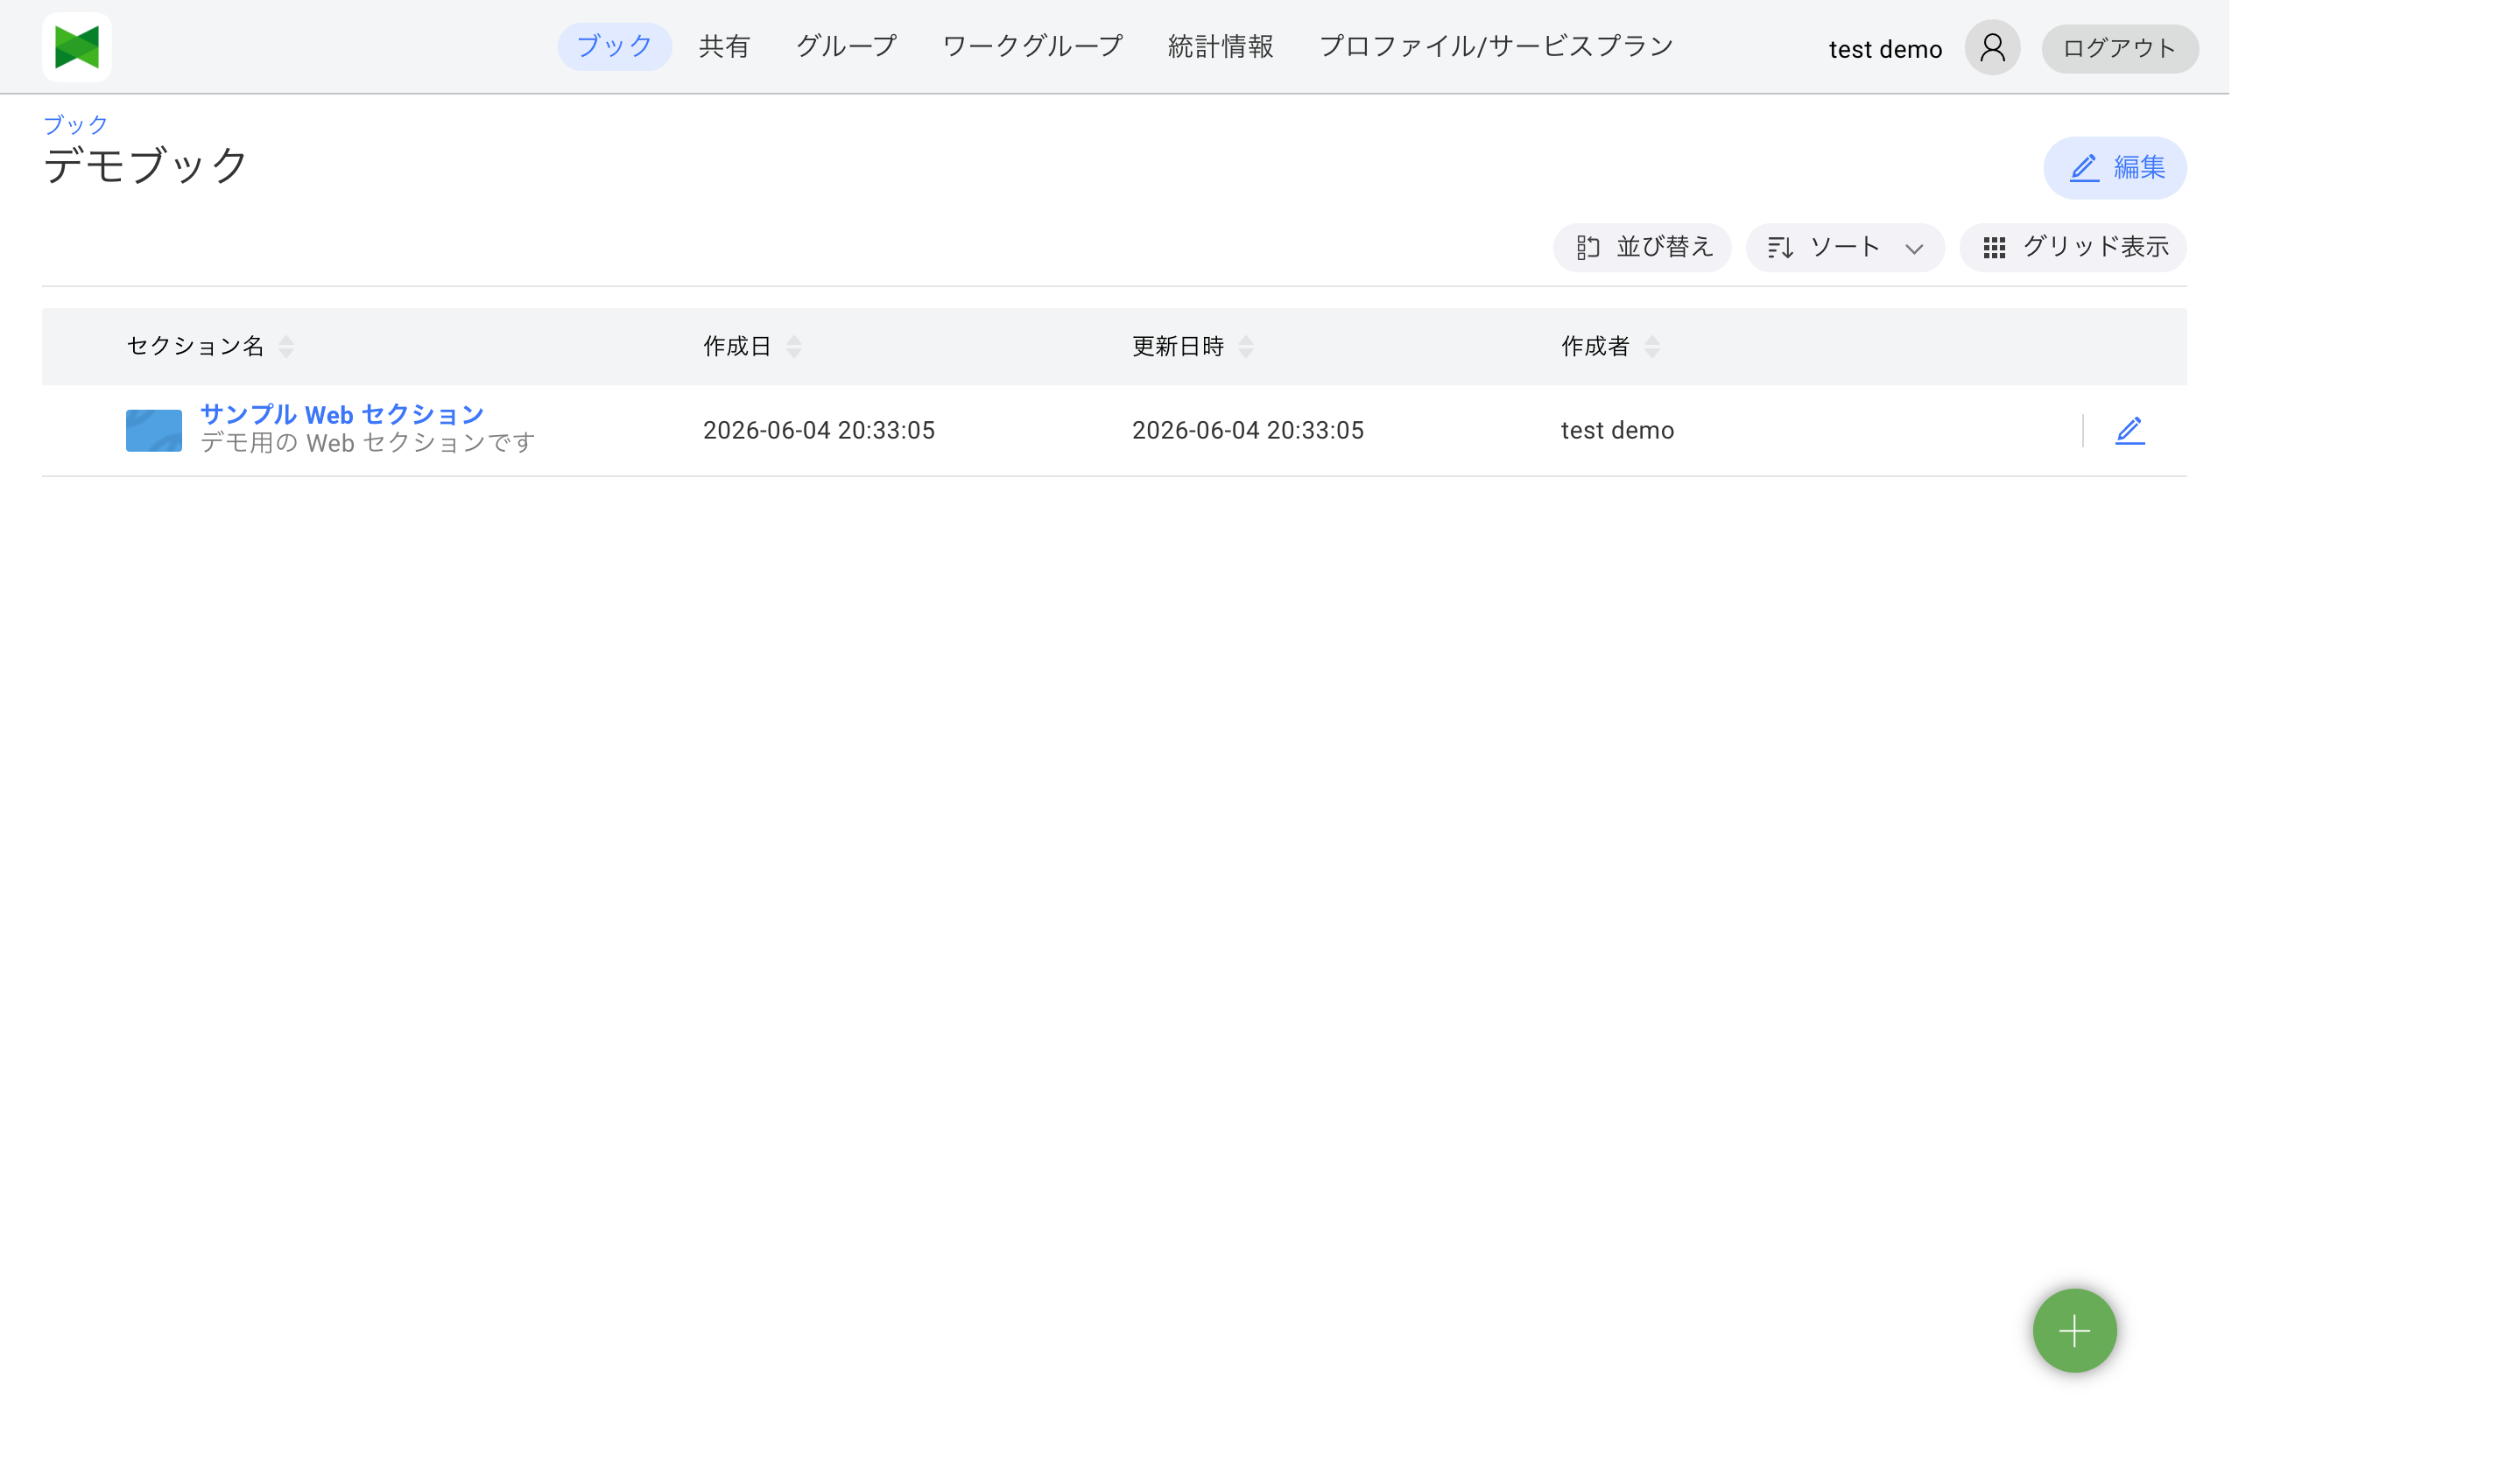Open the user profile avatar icon
2520x1483 pixels.
(1992, 47)
